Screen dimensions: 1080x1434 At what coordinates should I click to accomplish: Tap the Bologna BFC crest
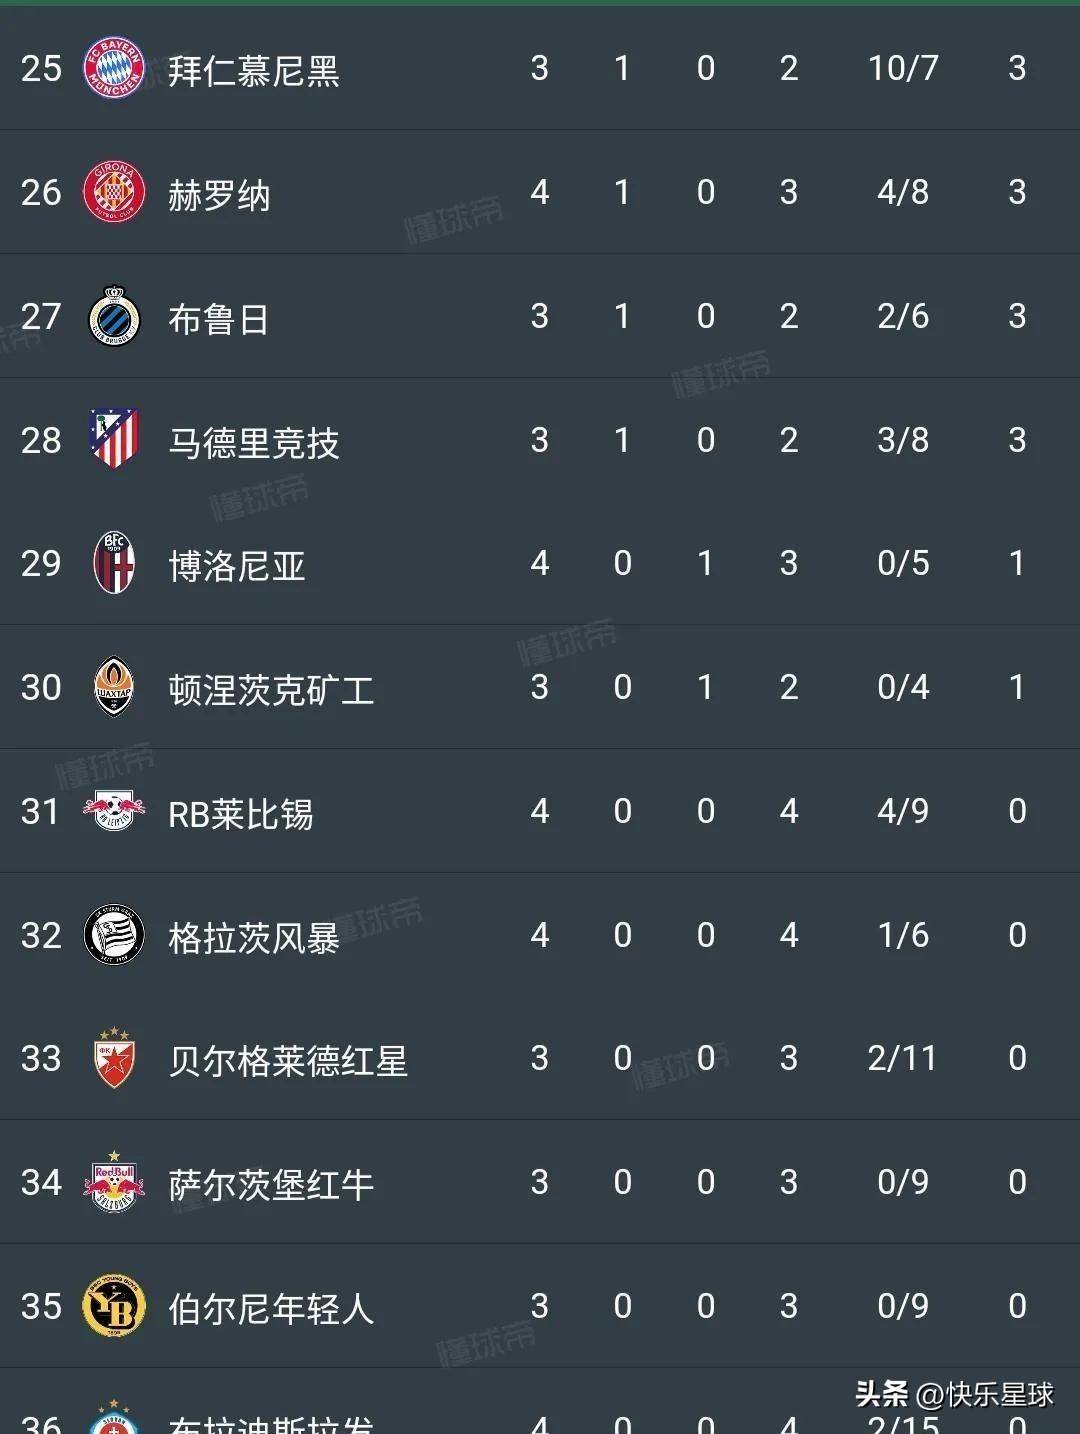coord(114,563)
